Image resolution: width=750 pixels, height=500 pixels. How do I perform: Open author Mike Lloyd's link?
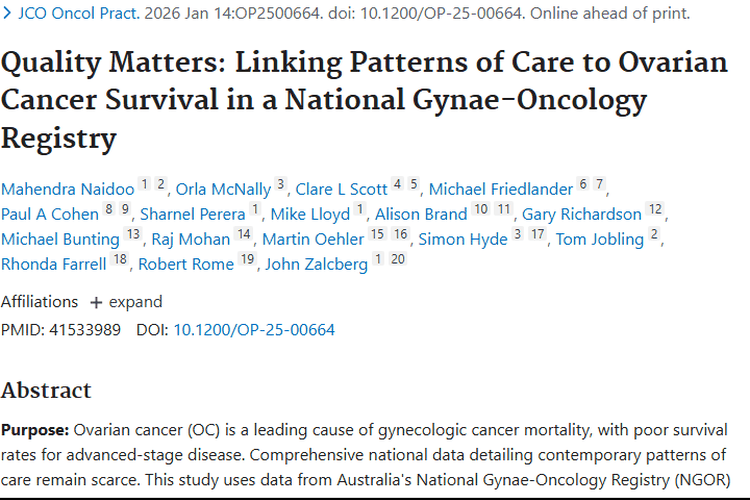coord(310,214)
